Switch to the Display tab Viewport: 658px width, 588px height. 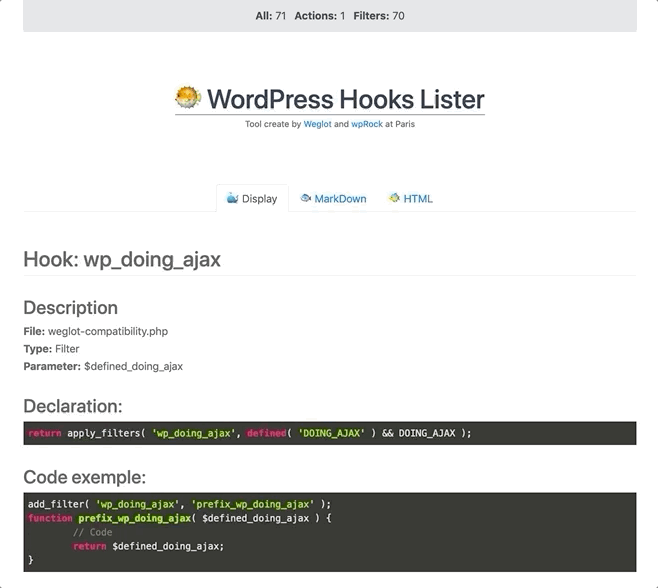pos(252,199)
